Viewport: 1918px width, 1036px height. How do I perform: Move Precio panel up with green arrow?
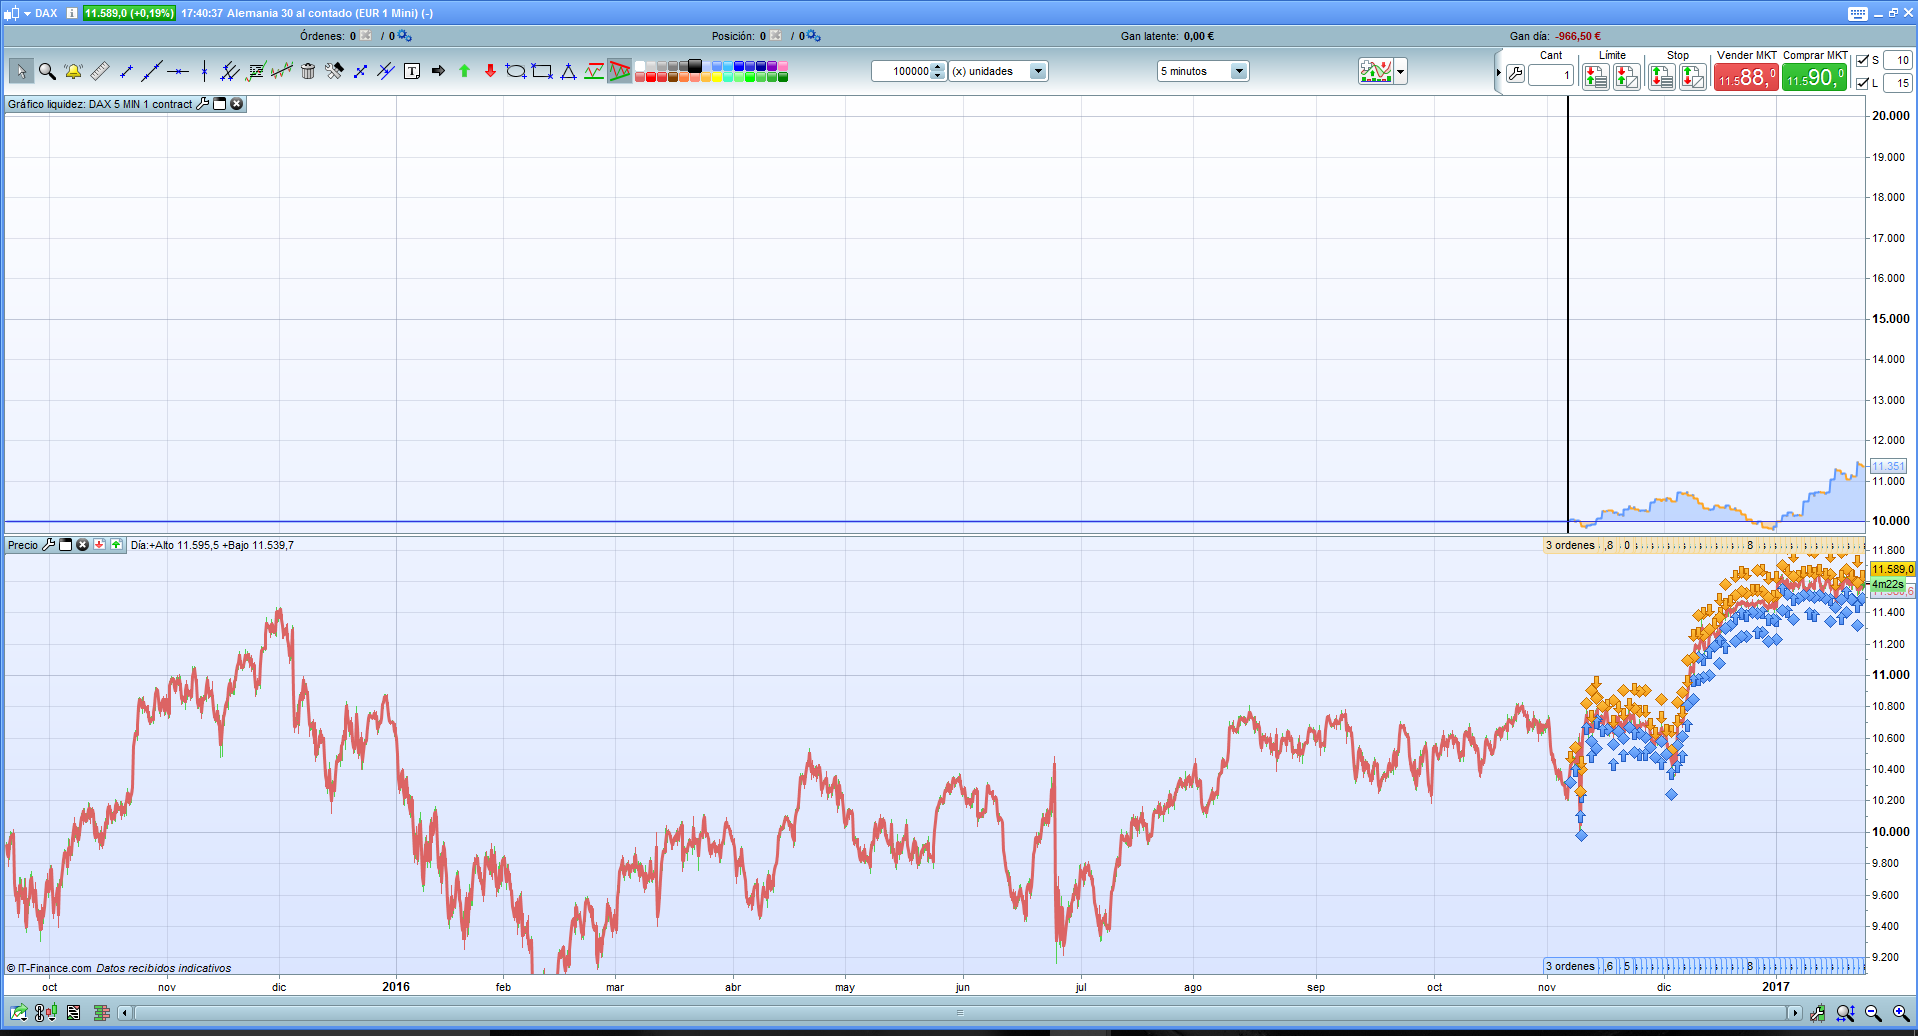(x=117, y=545)
